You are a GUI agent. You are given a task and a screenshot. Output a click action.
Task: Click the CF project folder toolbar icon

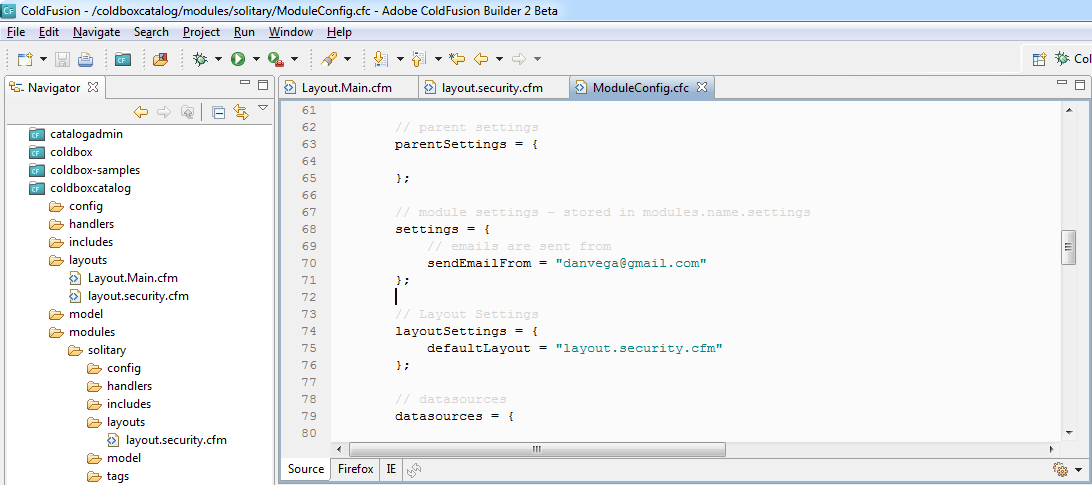click(x=123, y=60)
